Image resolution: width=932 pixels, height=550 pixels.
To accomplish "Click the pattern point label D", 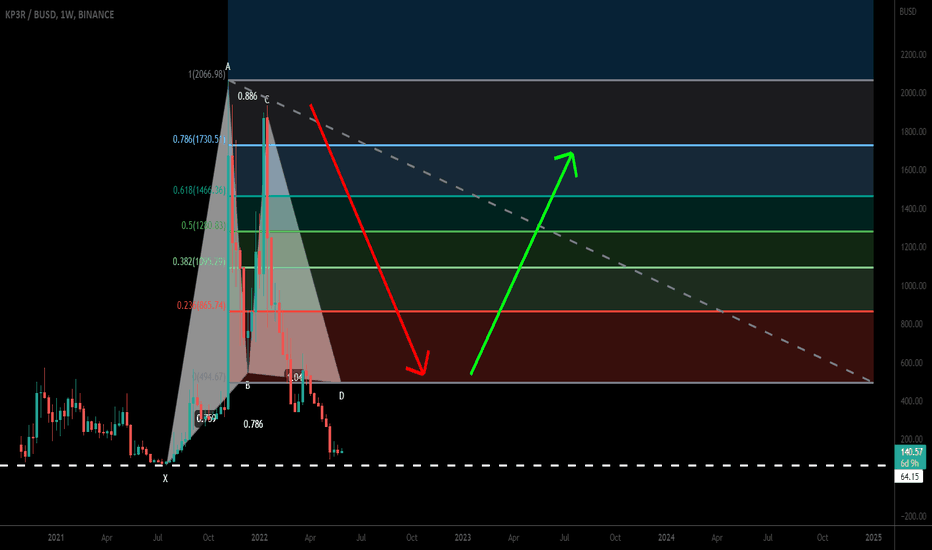I will click(341, 396).
